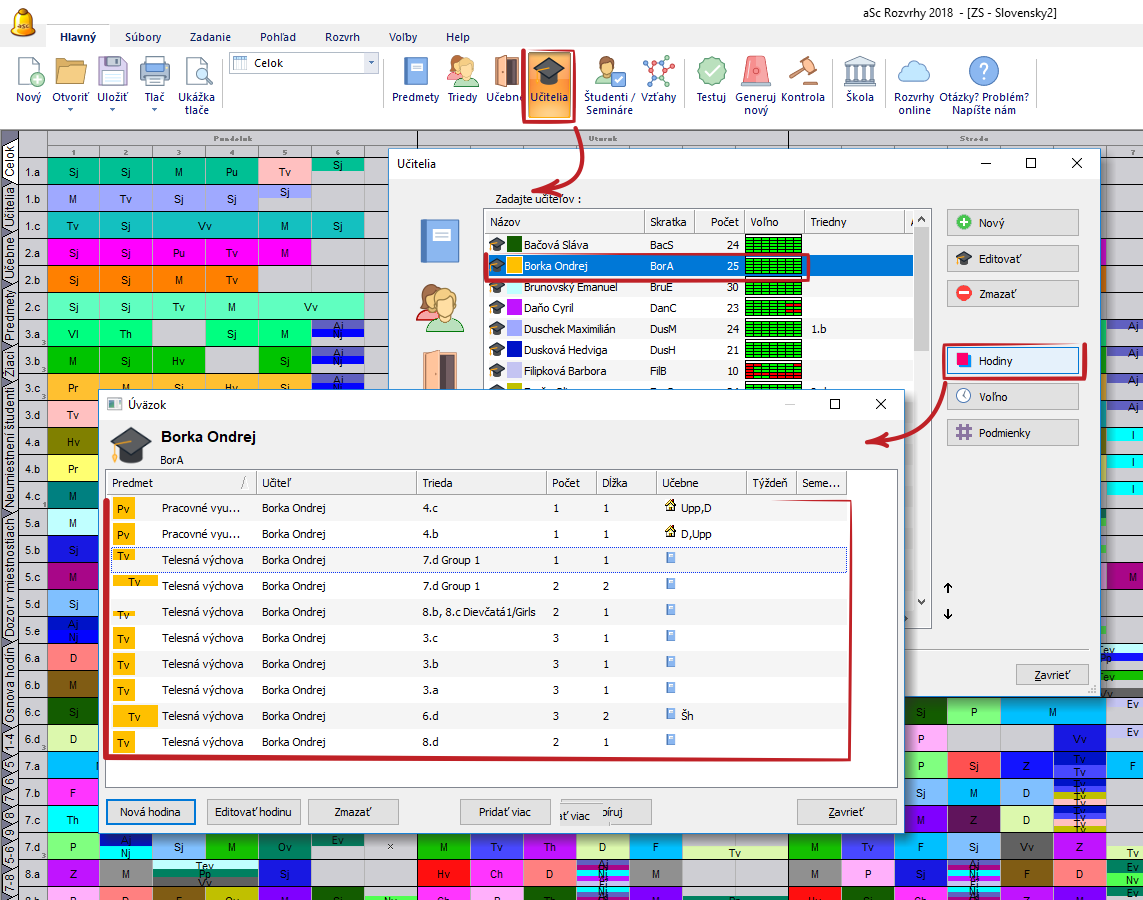Expand the Otvoriť dropdown arrow

point(71,110)
